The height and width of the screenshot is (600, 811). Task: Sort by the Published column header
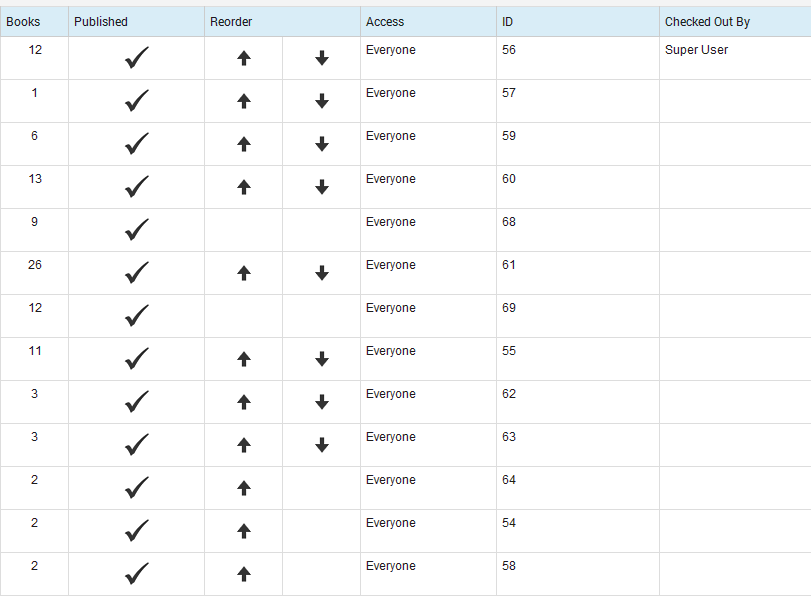[101, 22]
